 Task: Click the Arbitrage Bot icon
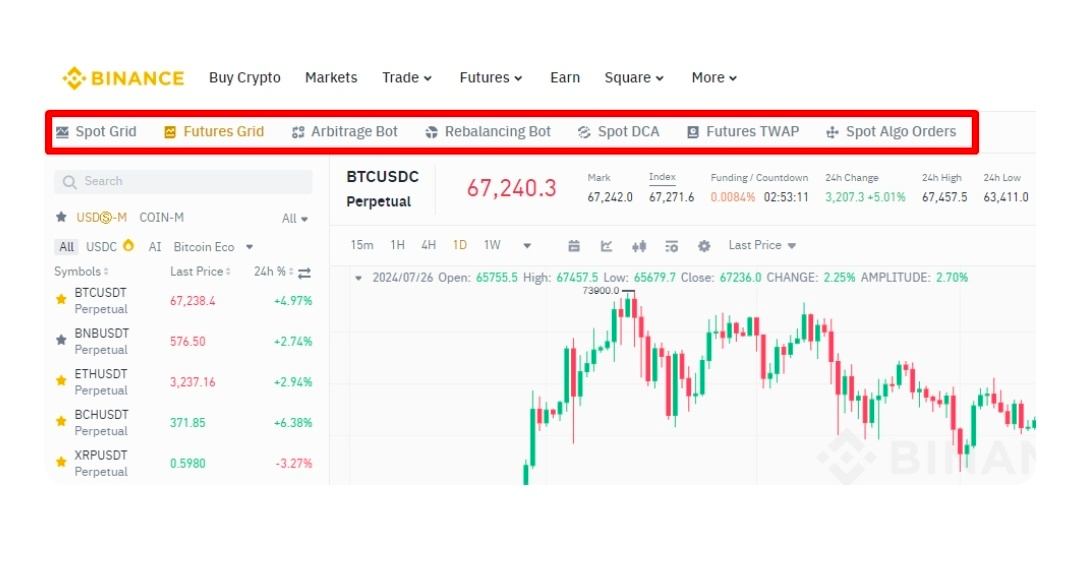click(x=298, y=132)
